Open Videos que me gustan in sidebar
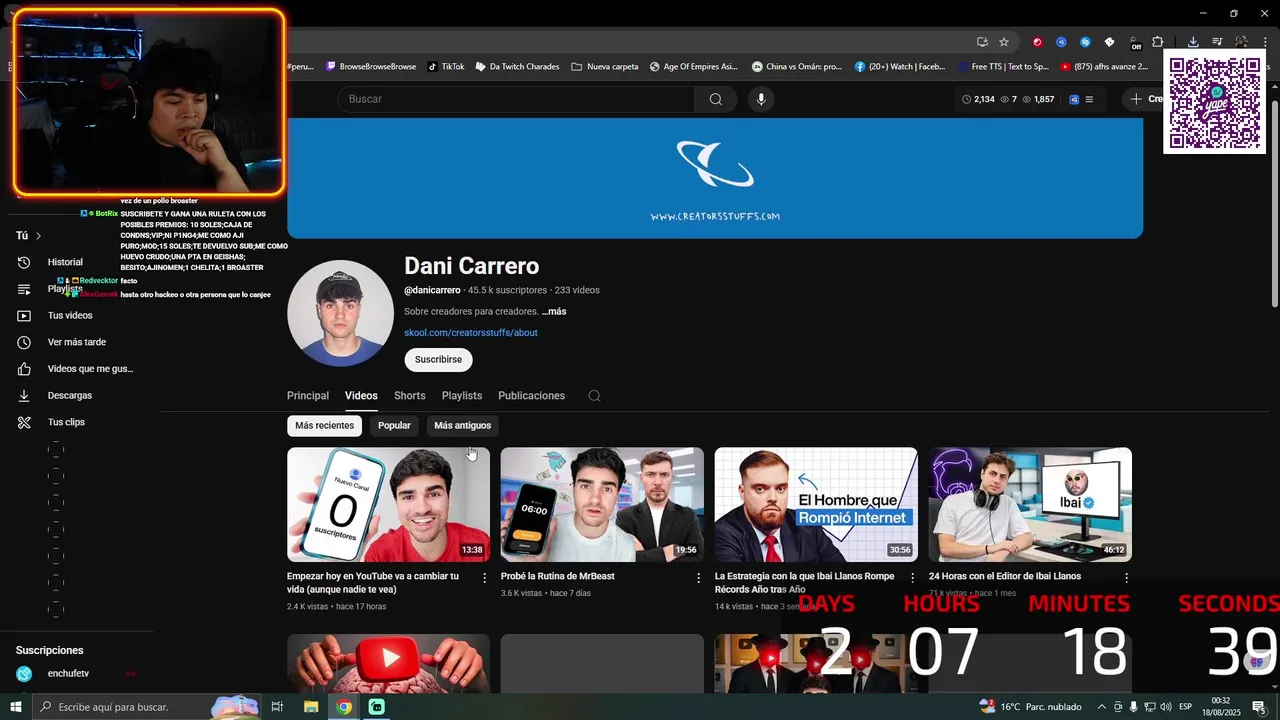Image resolution: width=1280 pixels, height=720 pixels. tap(90, 369)
